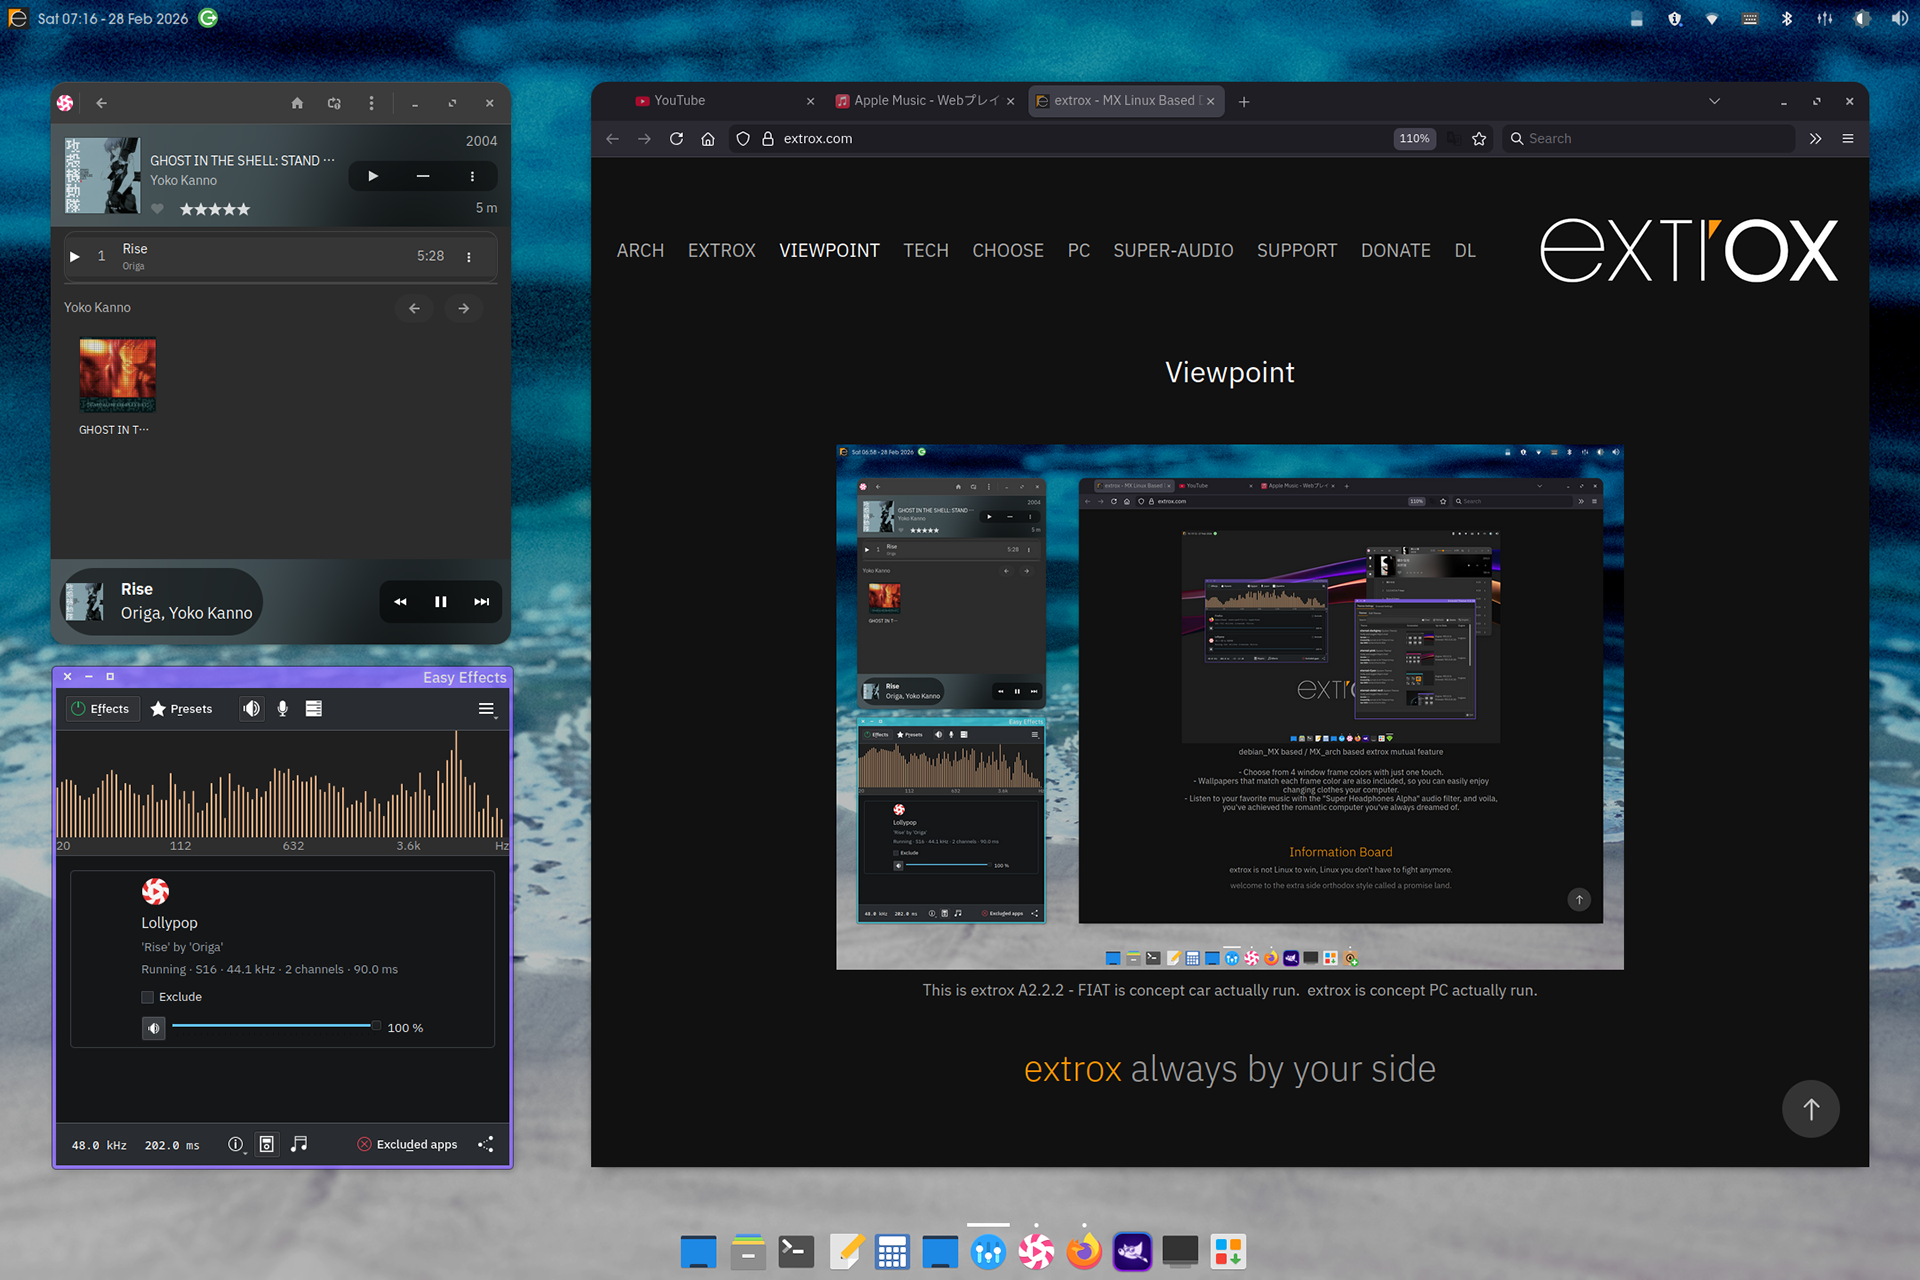
Task: Bookmark the page with the star icon
Action: pyautogui.click(x=1479, y=139)
